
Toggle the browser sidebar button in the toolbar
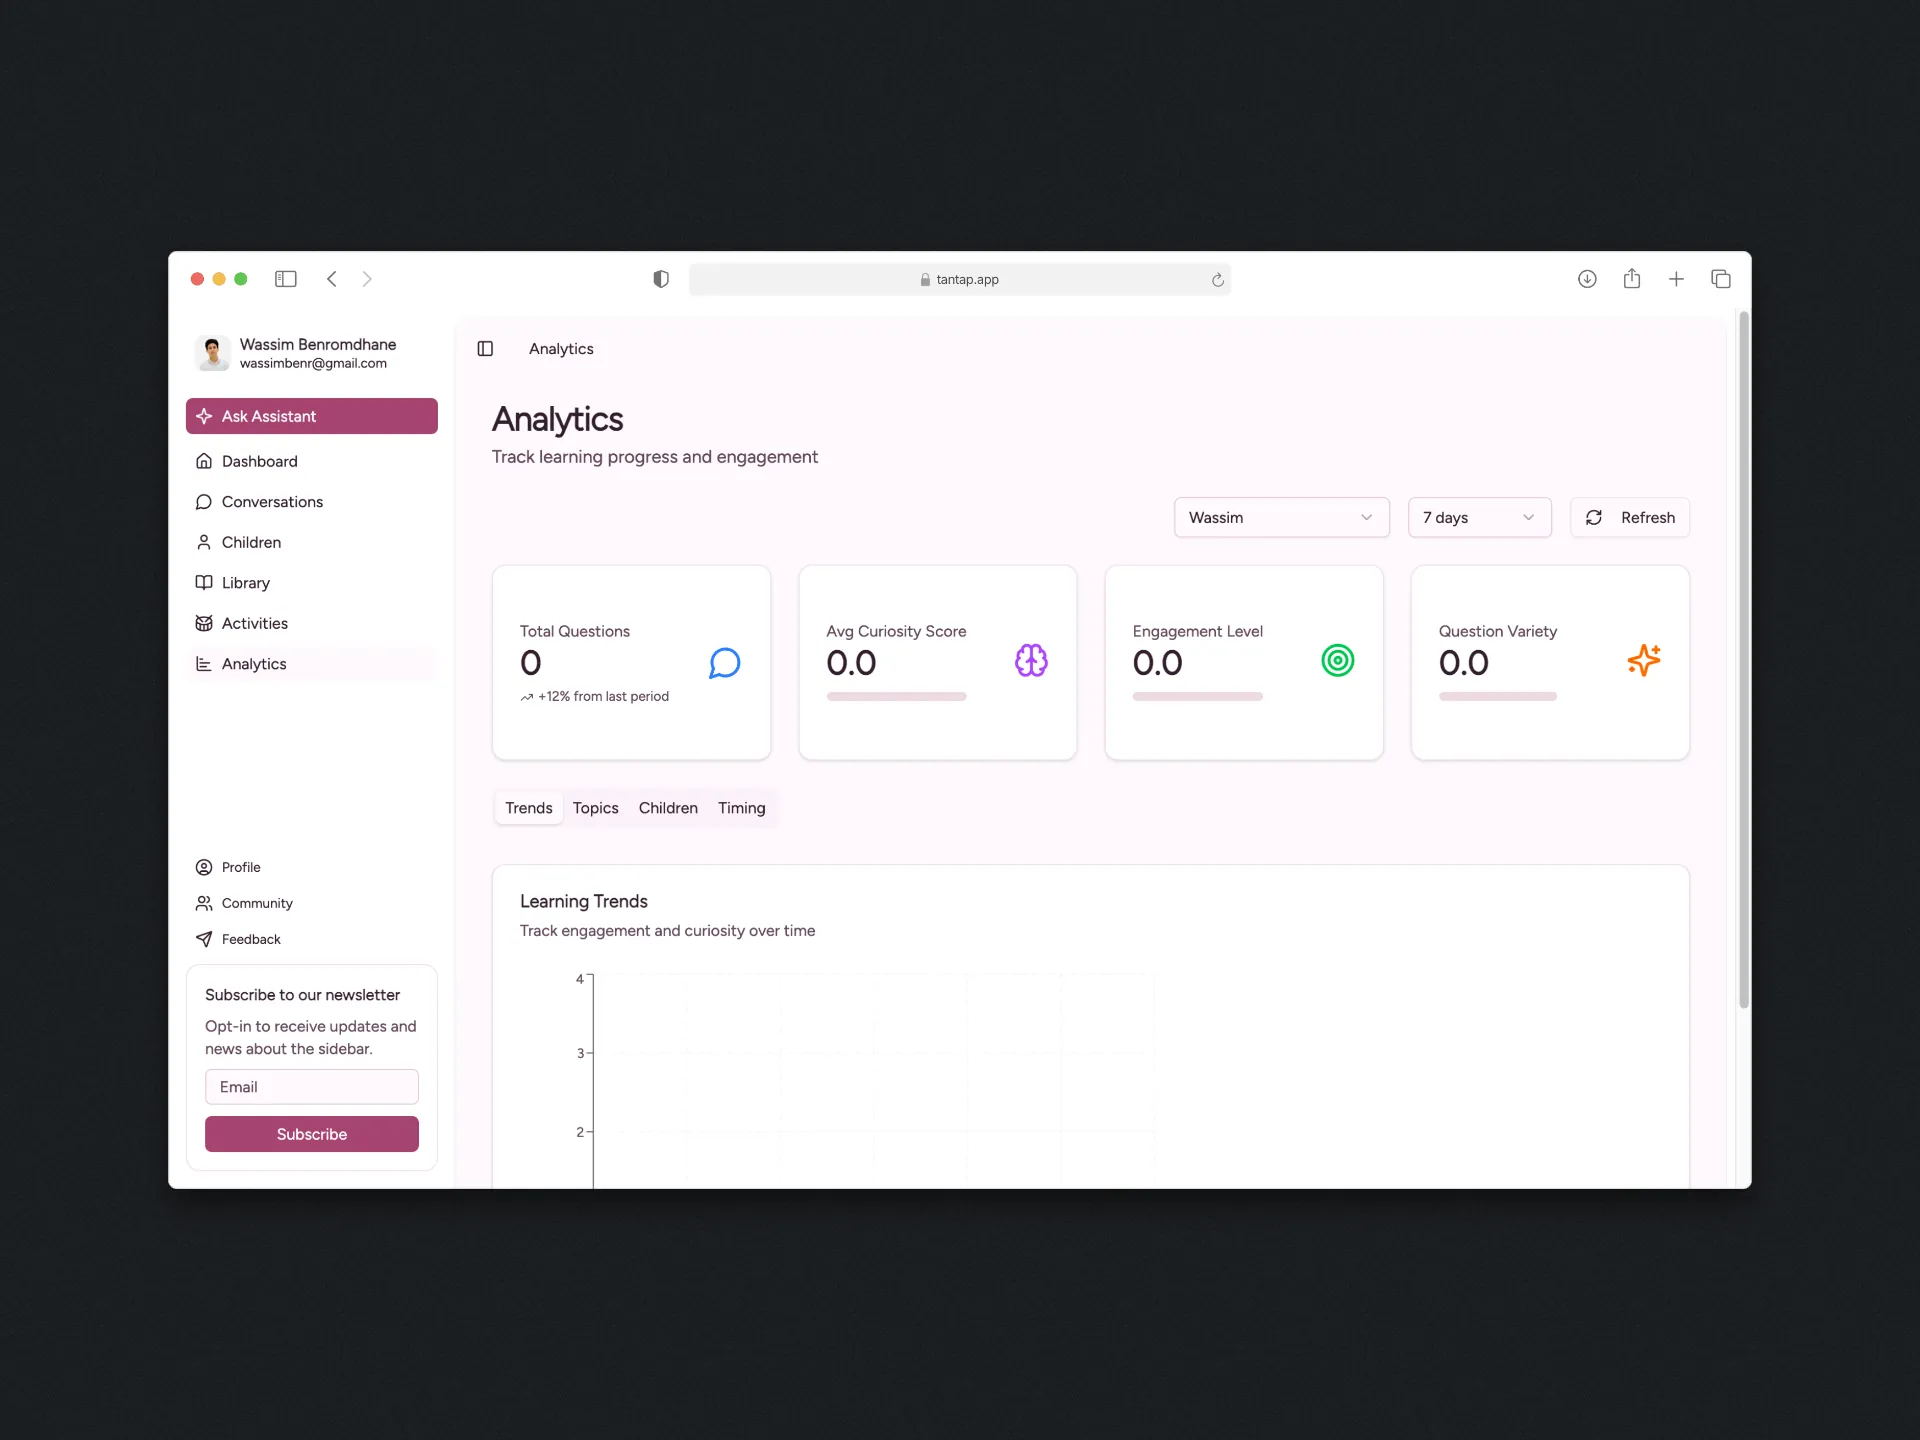(x=286, y=279)
